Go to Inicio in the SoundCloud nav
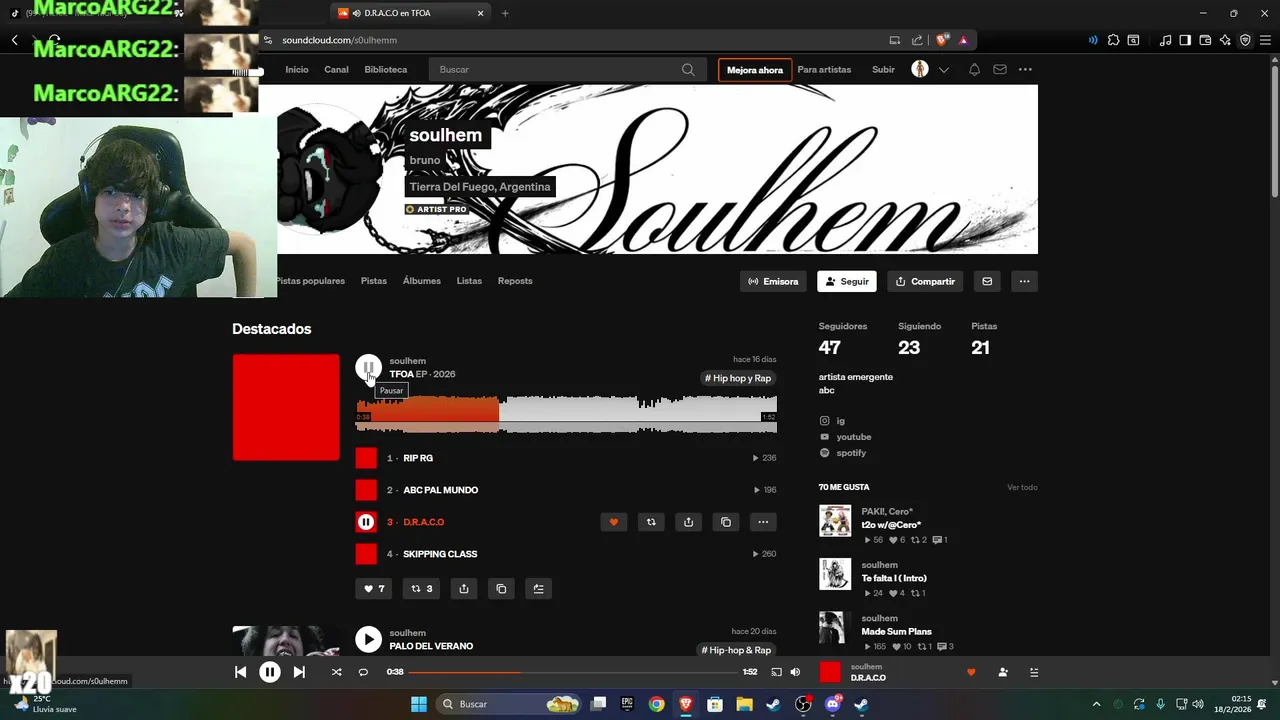The width and height of the screenshot is (1280, 720). click(297, 70)
